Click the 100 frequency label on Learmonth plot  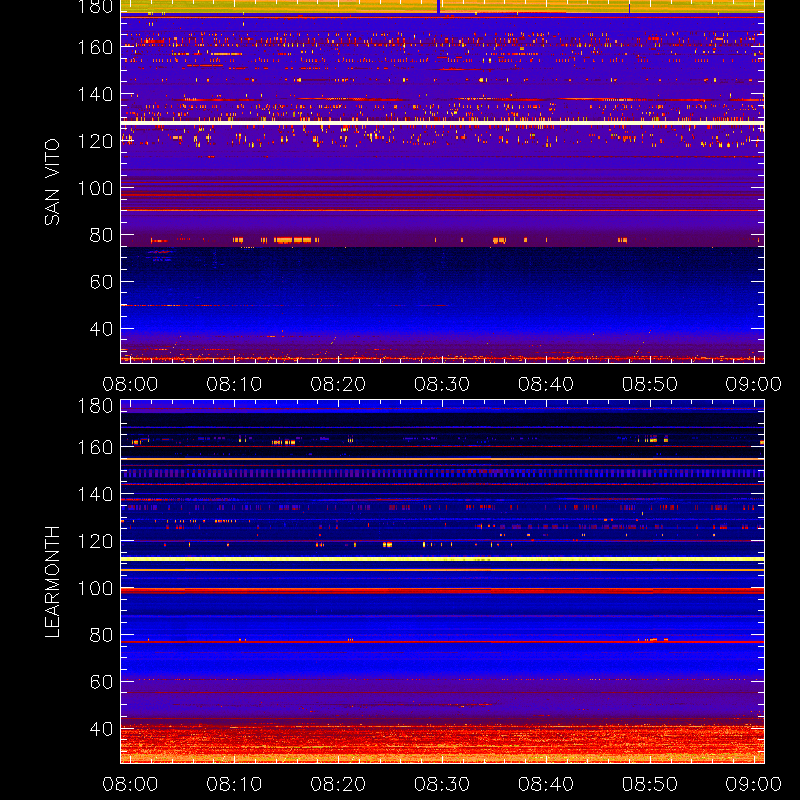(x=95, y=588)
